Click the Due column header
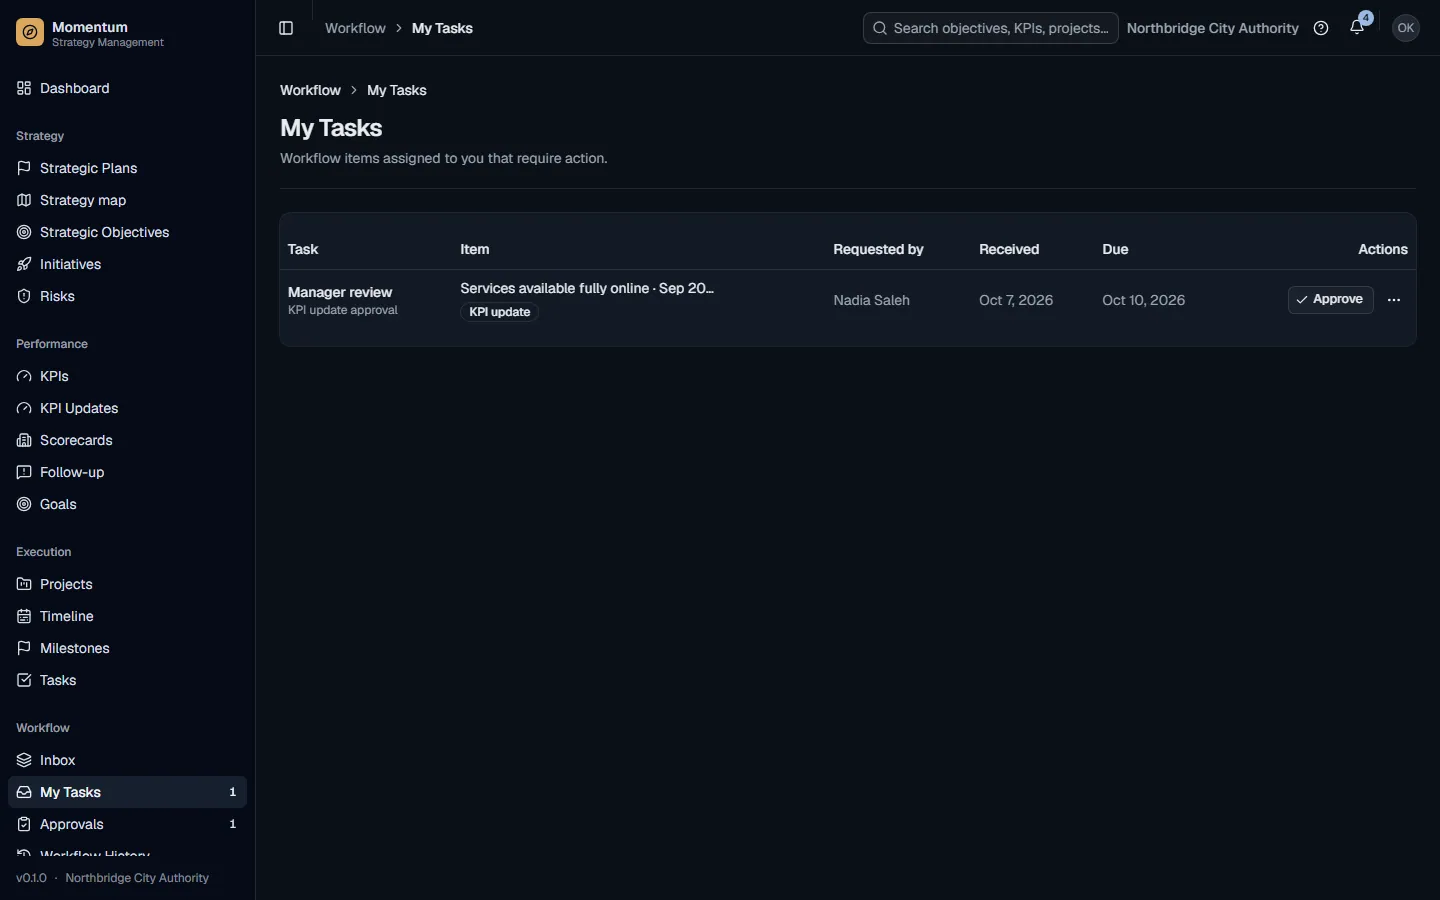1440x900 pixels. [x=1115, y=249]
